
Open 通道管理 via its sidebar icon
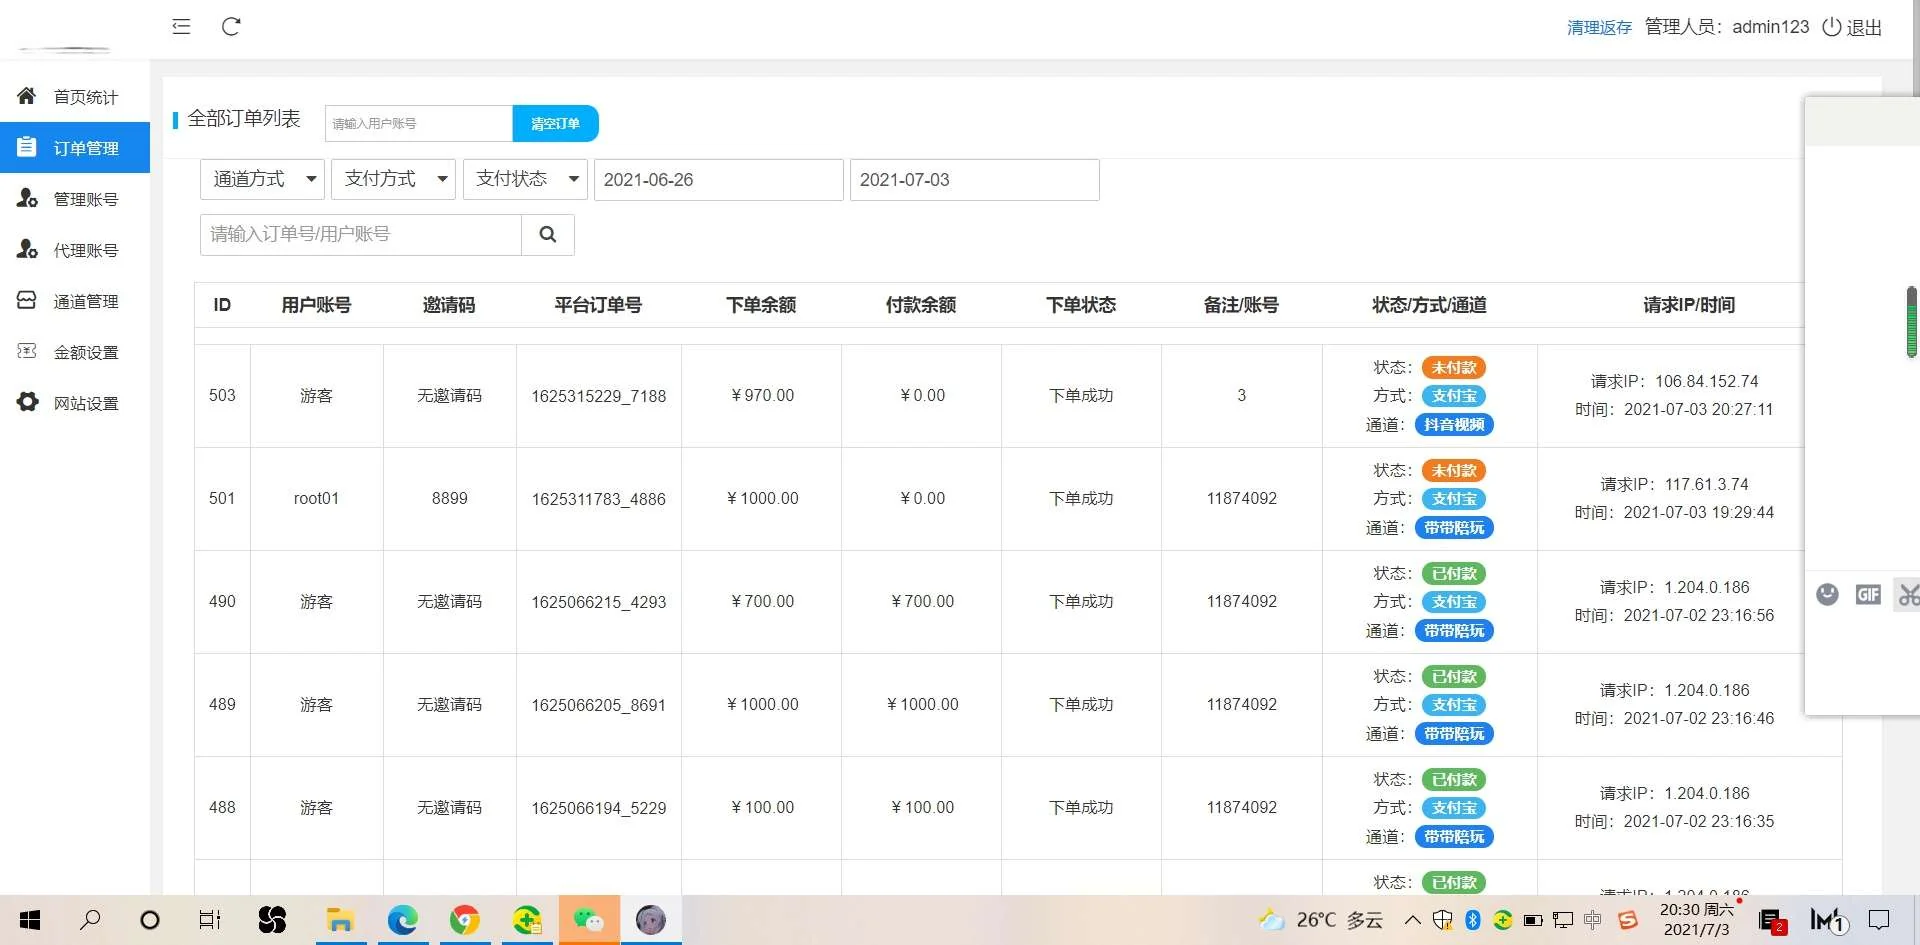(26, 300)
